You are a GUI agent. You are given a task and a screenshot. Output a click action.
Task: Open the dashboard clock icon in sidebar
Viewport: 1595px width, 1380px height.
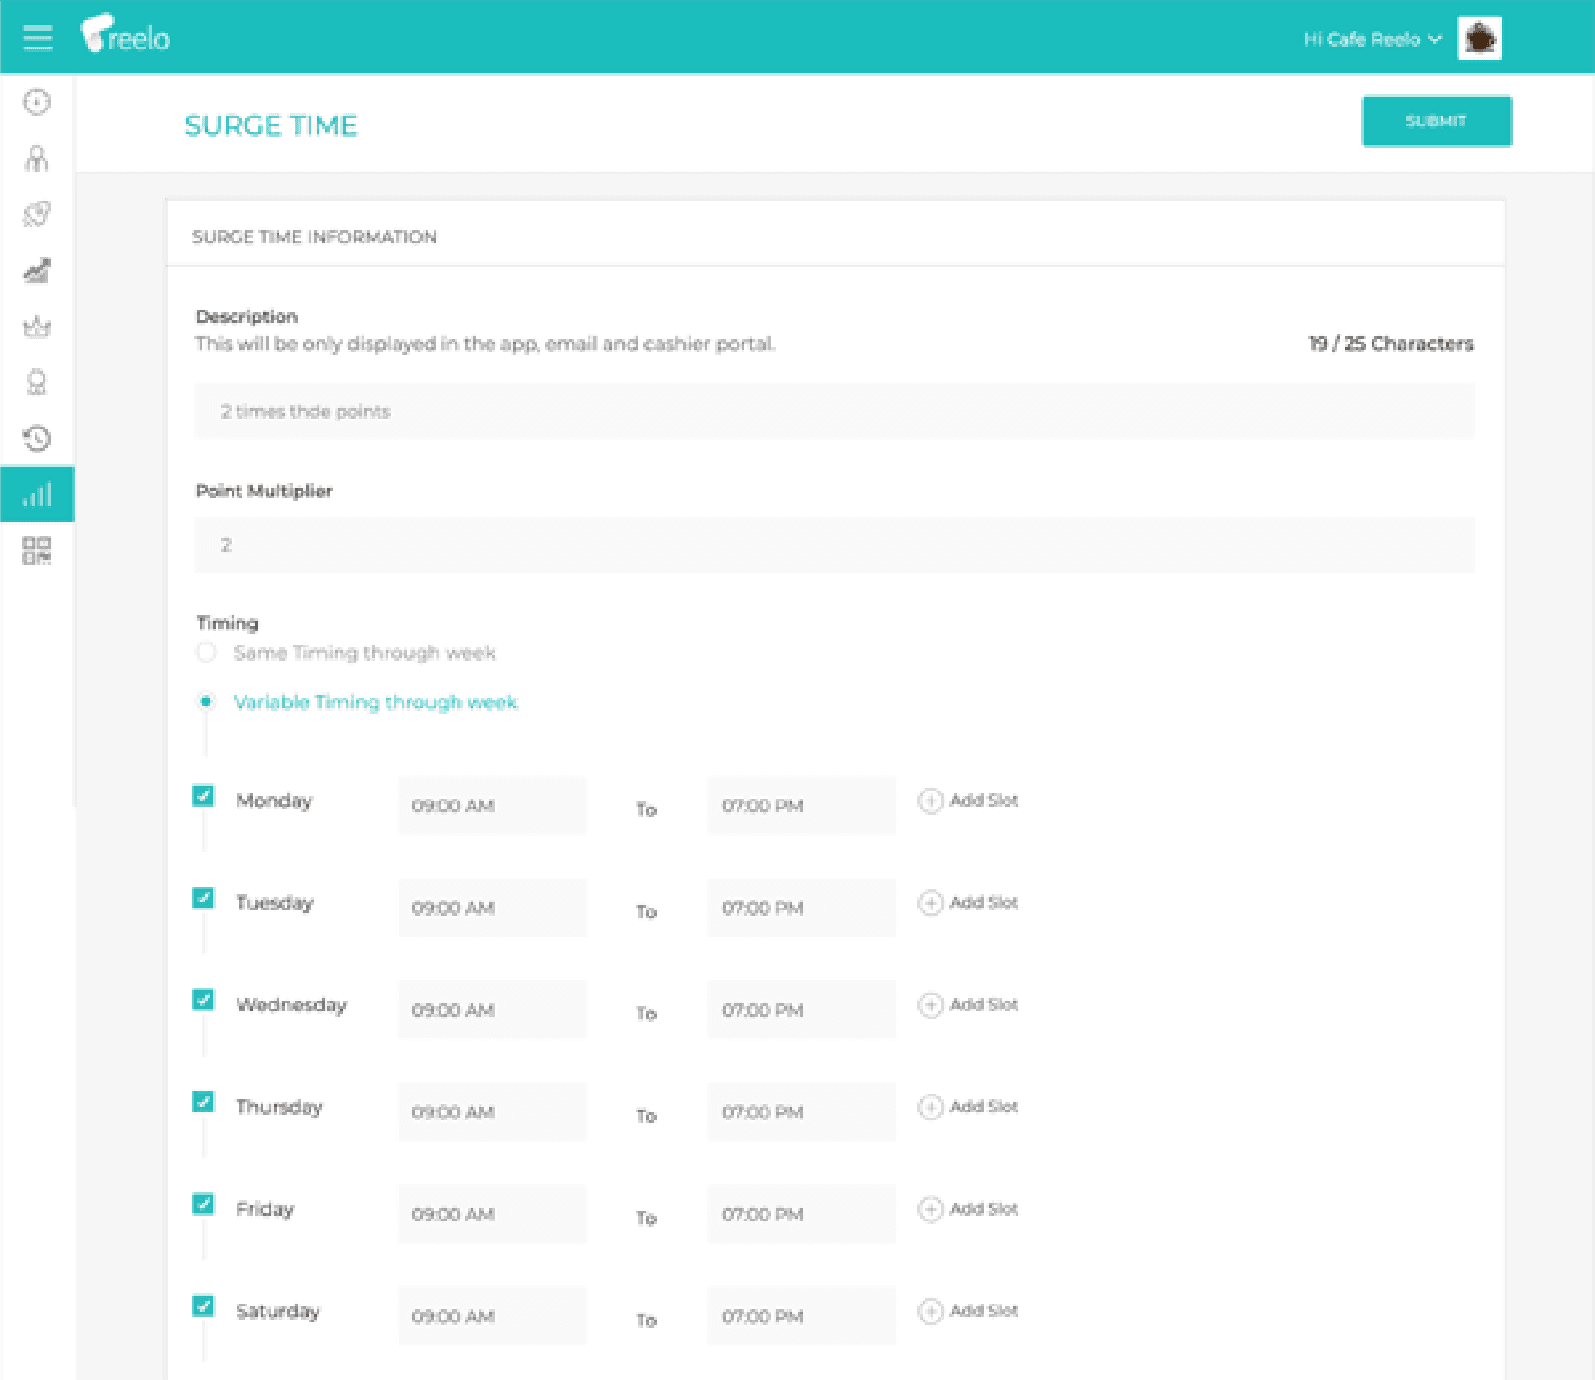[37, 102]
